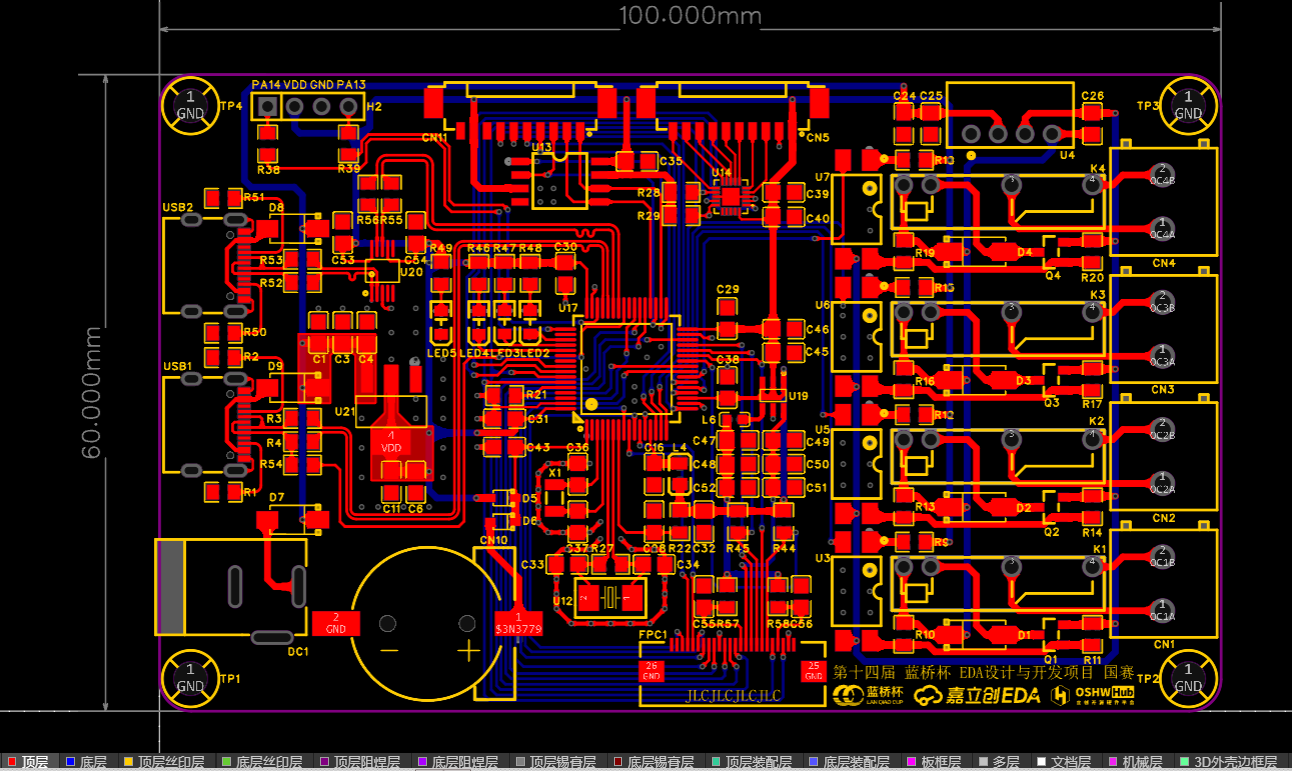The image size is (1292, 771).
Task: Click the FPC1 pad 25 GND
Action: pyautogui.click(x=814, y=670)
